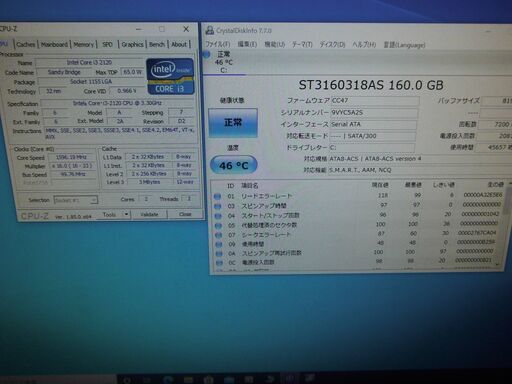Click the status icon for ID 0A row
The height and width of the screenshot is (384, 512).
tap(219, 254)
